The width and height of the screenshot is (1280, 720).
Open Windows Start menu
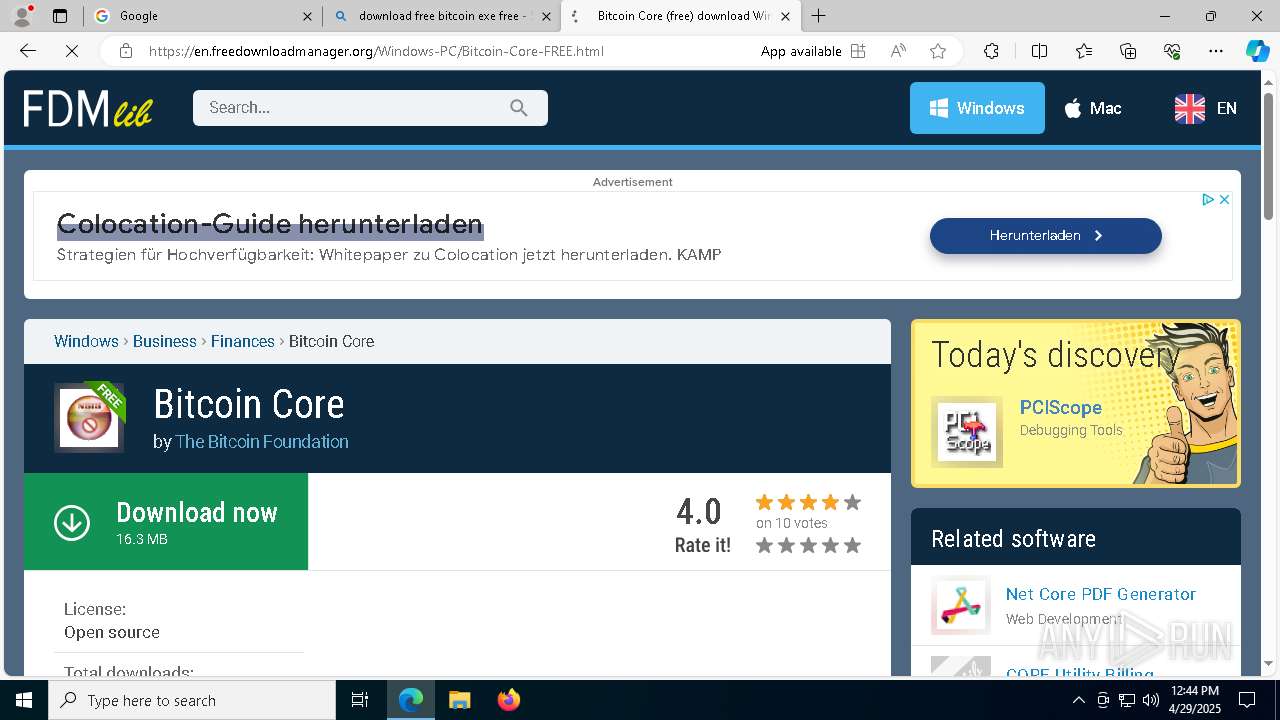pos(24,700)
